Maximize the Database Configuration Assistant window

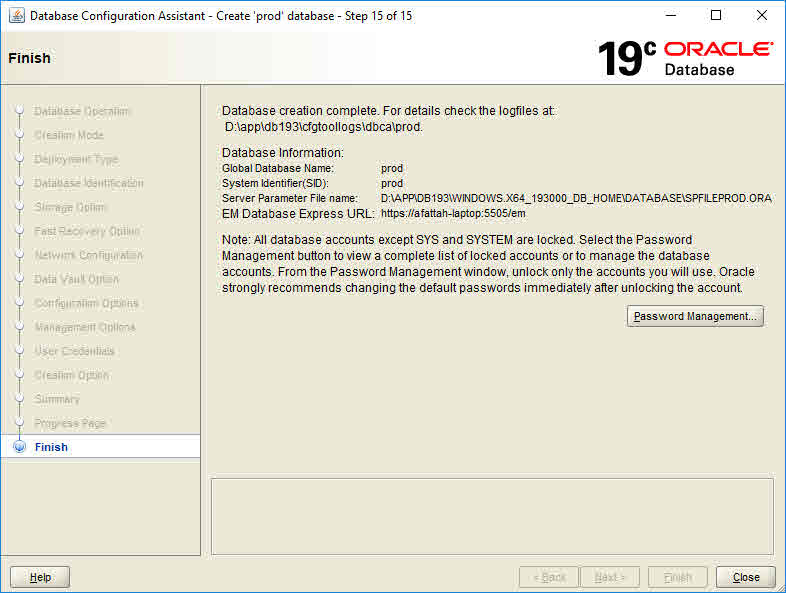pos(716,16)
